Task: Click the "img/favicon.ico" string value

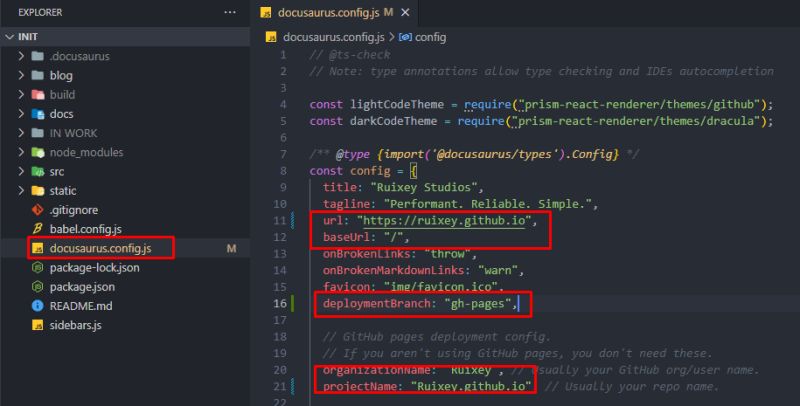Action: (x=440, y=287)
